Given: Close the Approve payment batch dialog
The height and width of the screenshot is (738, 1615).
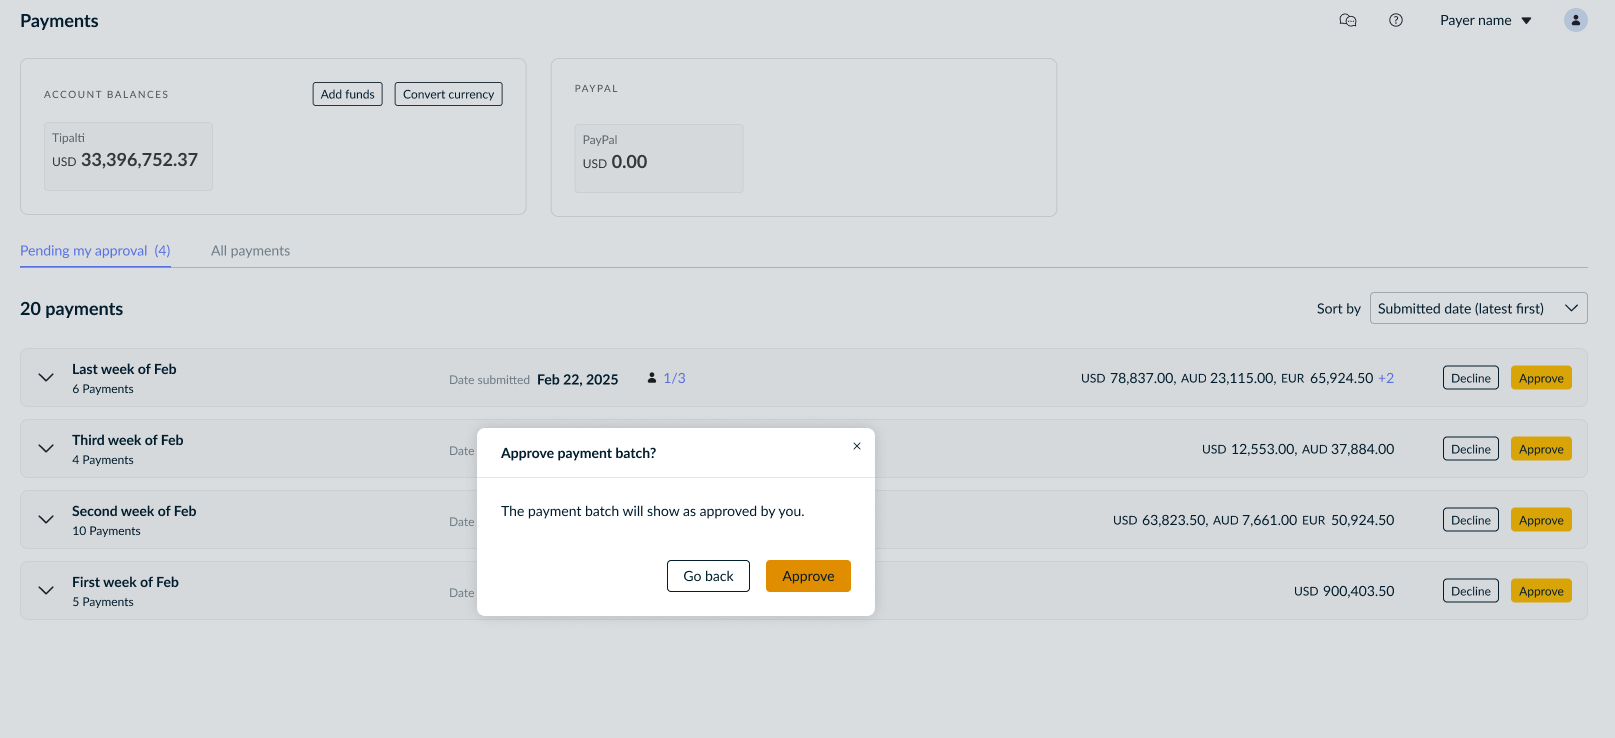Looking at the screenshot, I should click(857, 446).
